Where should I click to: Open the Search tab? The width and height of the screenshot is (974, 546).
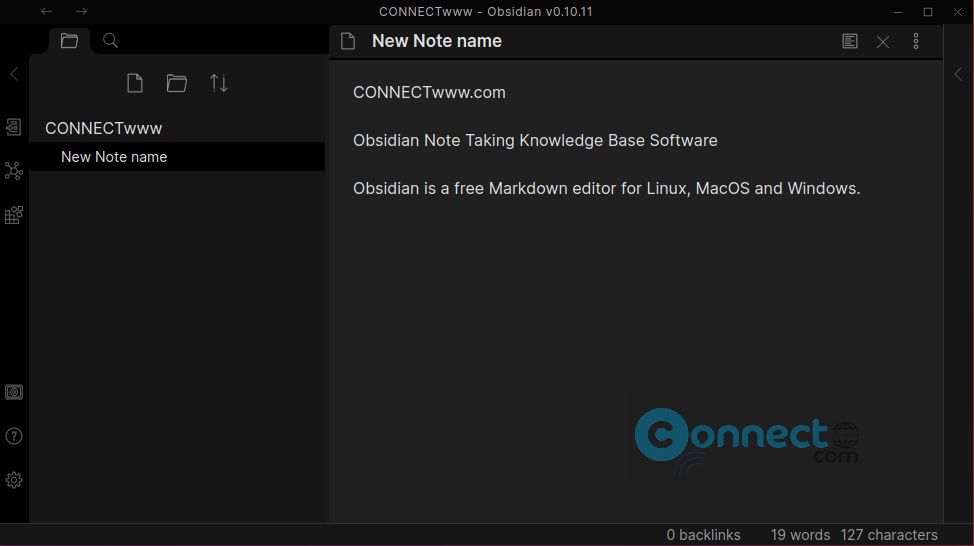[111, 41]
